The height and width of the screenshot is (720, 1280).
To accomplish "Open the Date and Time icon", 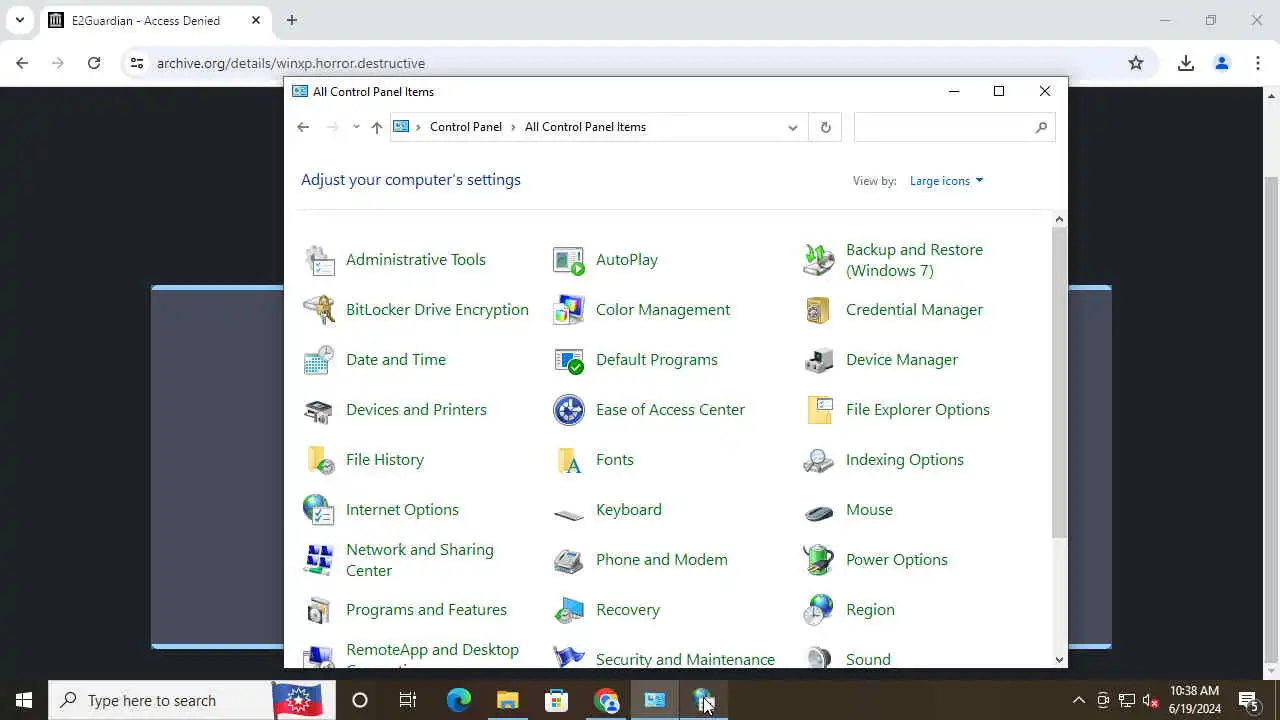I will click(319, 360).
